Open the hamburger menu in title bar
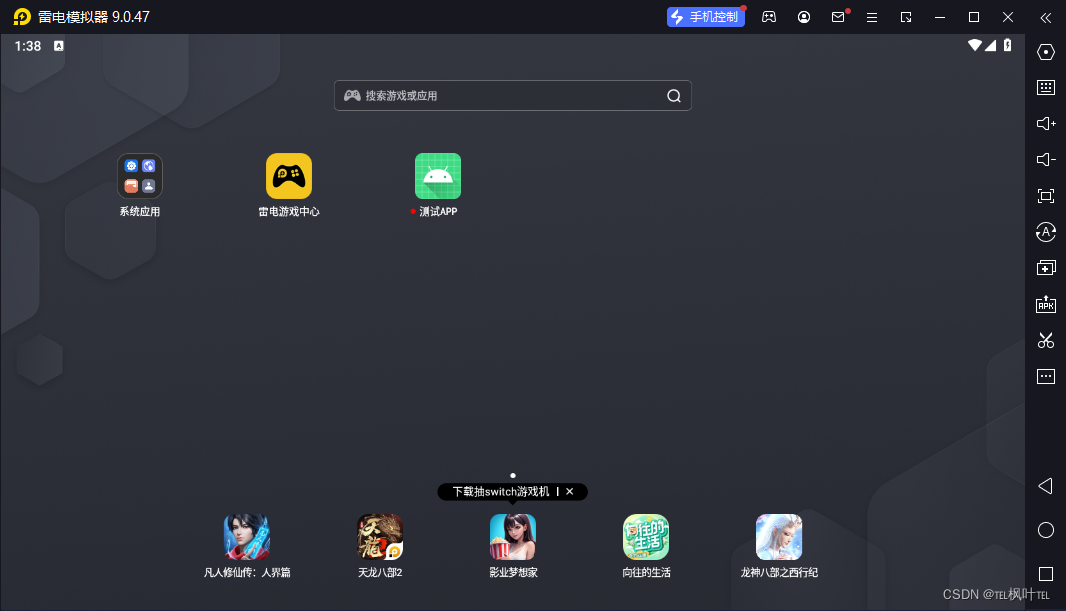The height and width of the screenshot is (611, 1066). pos(872,17)
